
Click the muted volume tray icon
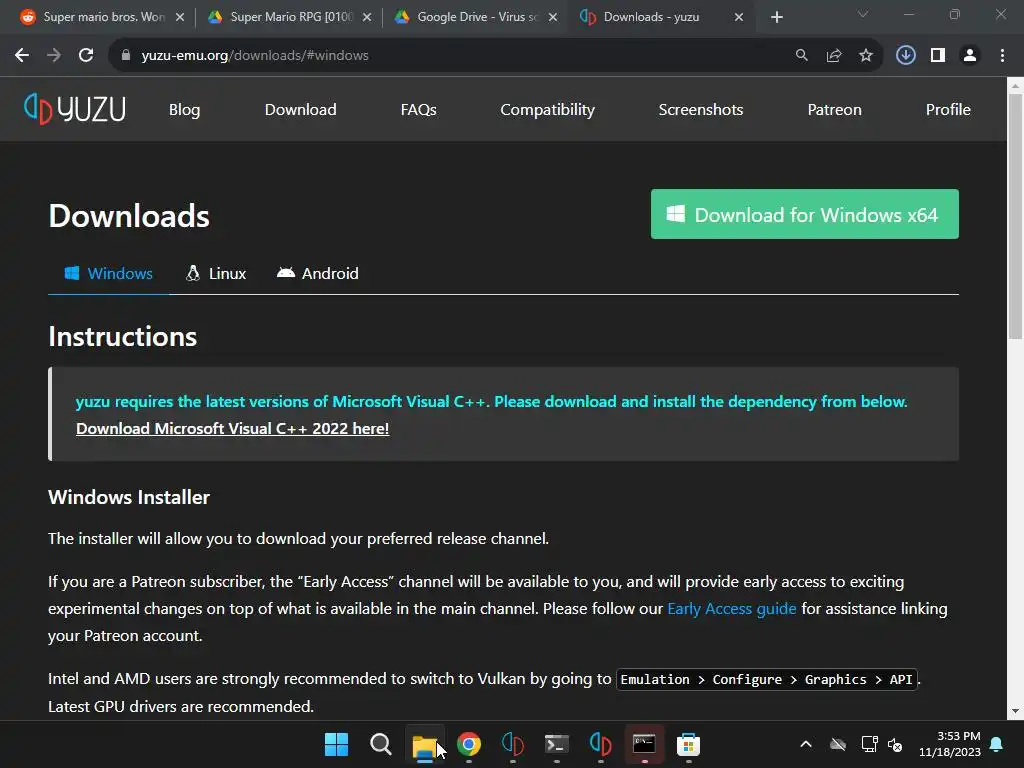coord(895,744)
